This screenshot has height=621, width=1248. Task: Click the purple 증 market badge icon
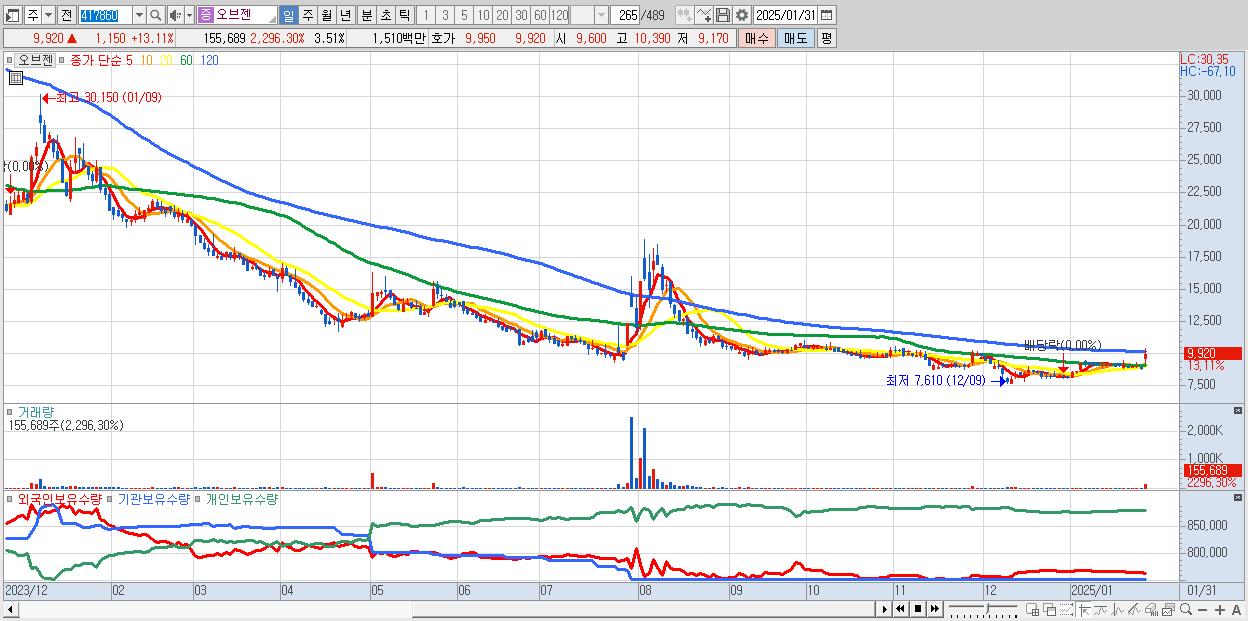[x=205, y=16]
